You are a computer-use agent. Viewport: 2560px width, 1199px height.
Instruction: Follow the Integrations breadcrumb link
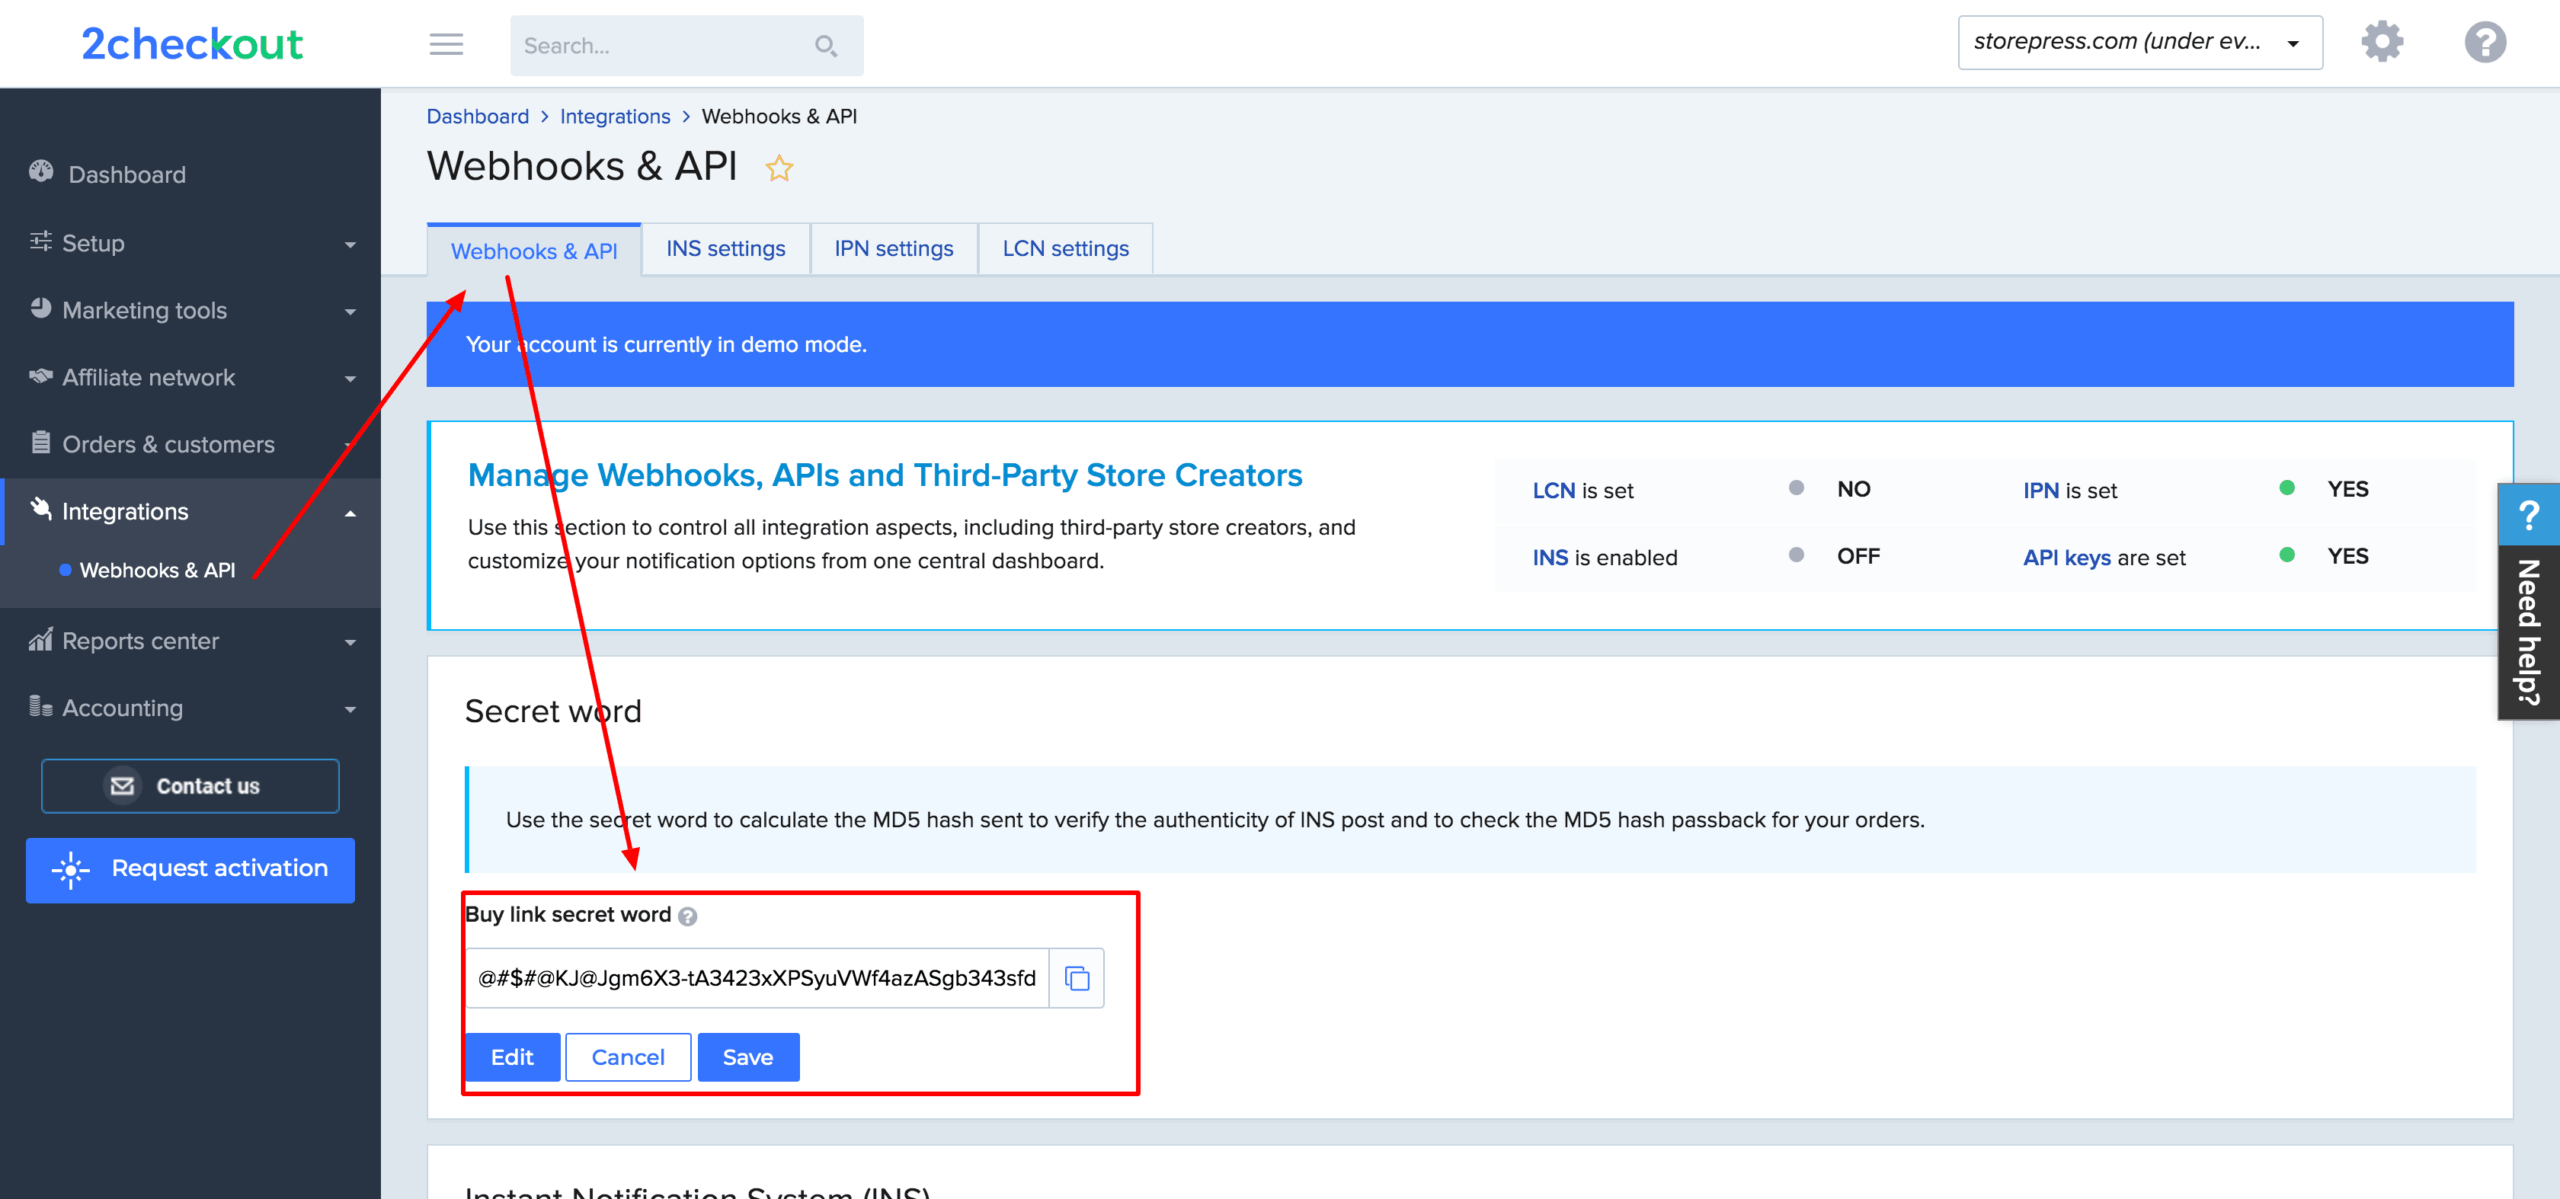(x=614, y=116)
